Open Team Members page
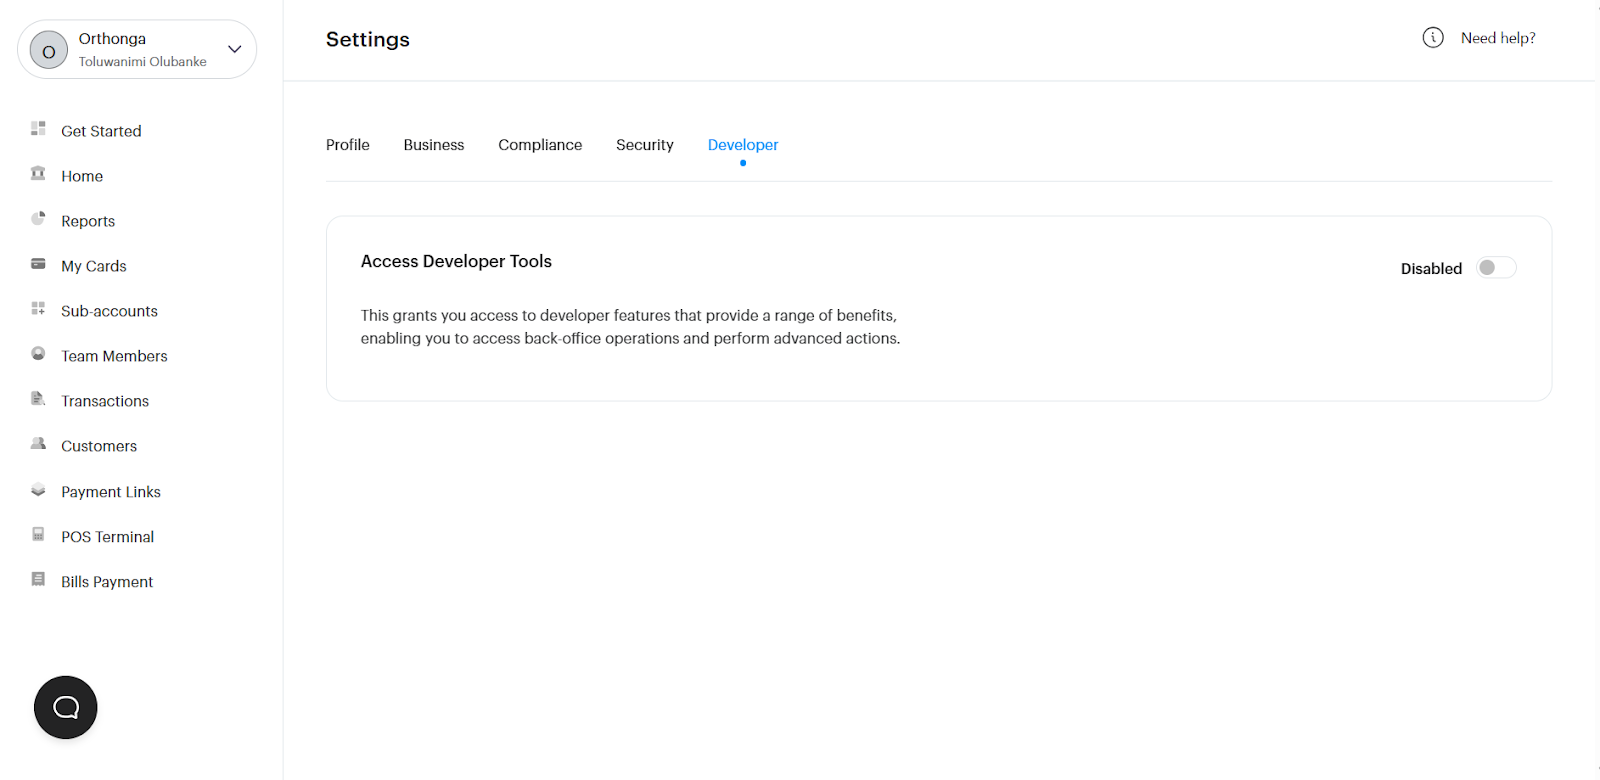Image resolution: width=1600 pixels, height=780 pixels. coord(114,356)
